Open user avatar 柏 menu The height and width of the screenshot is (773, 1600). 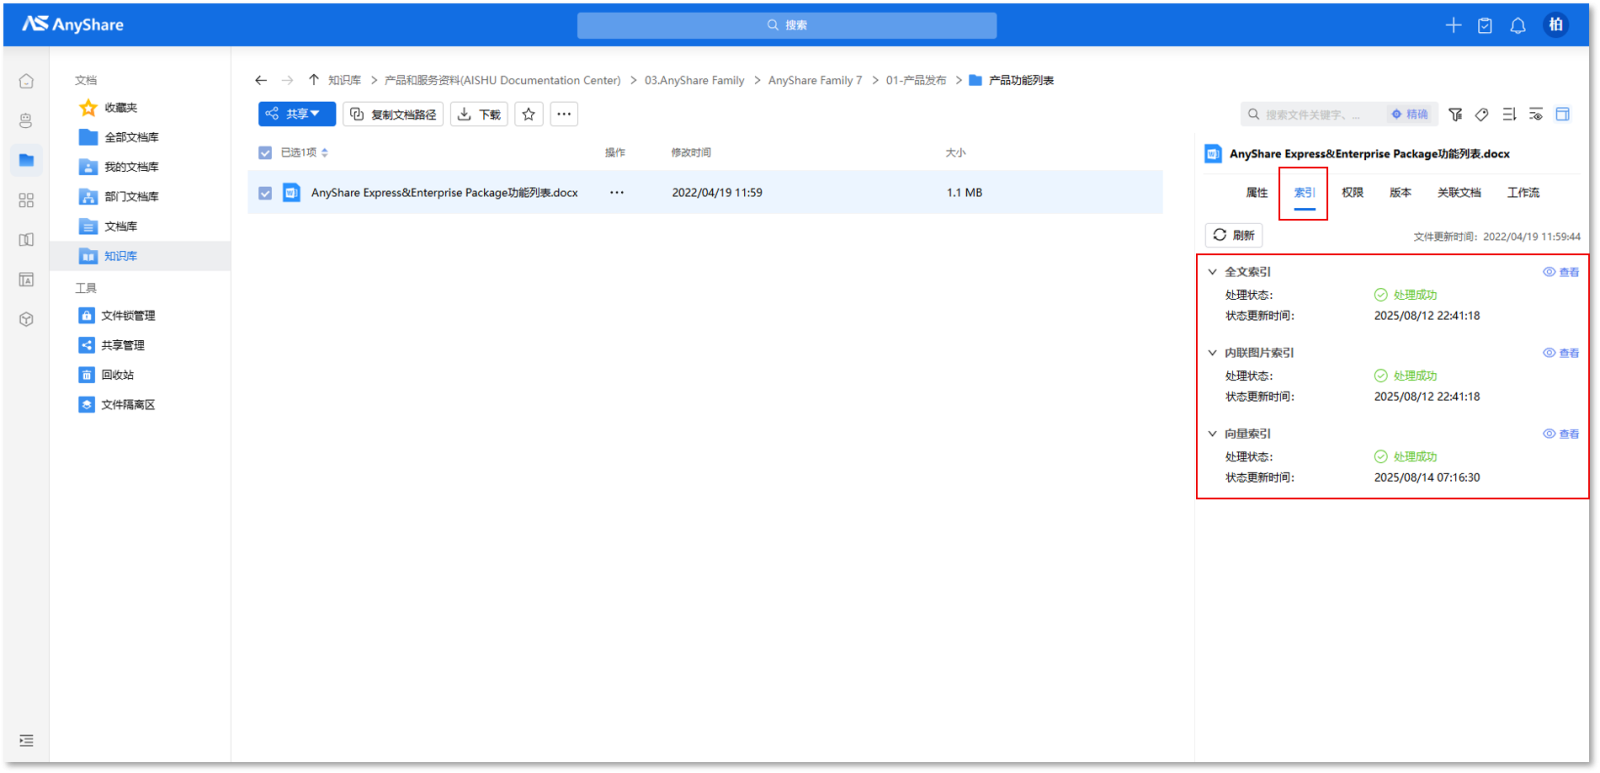pyautogui.click(x=1555, y=25)
